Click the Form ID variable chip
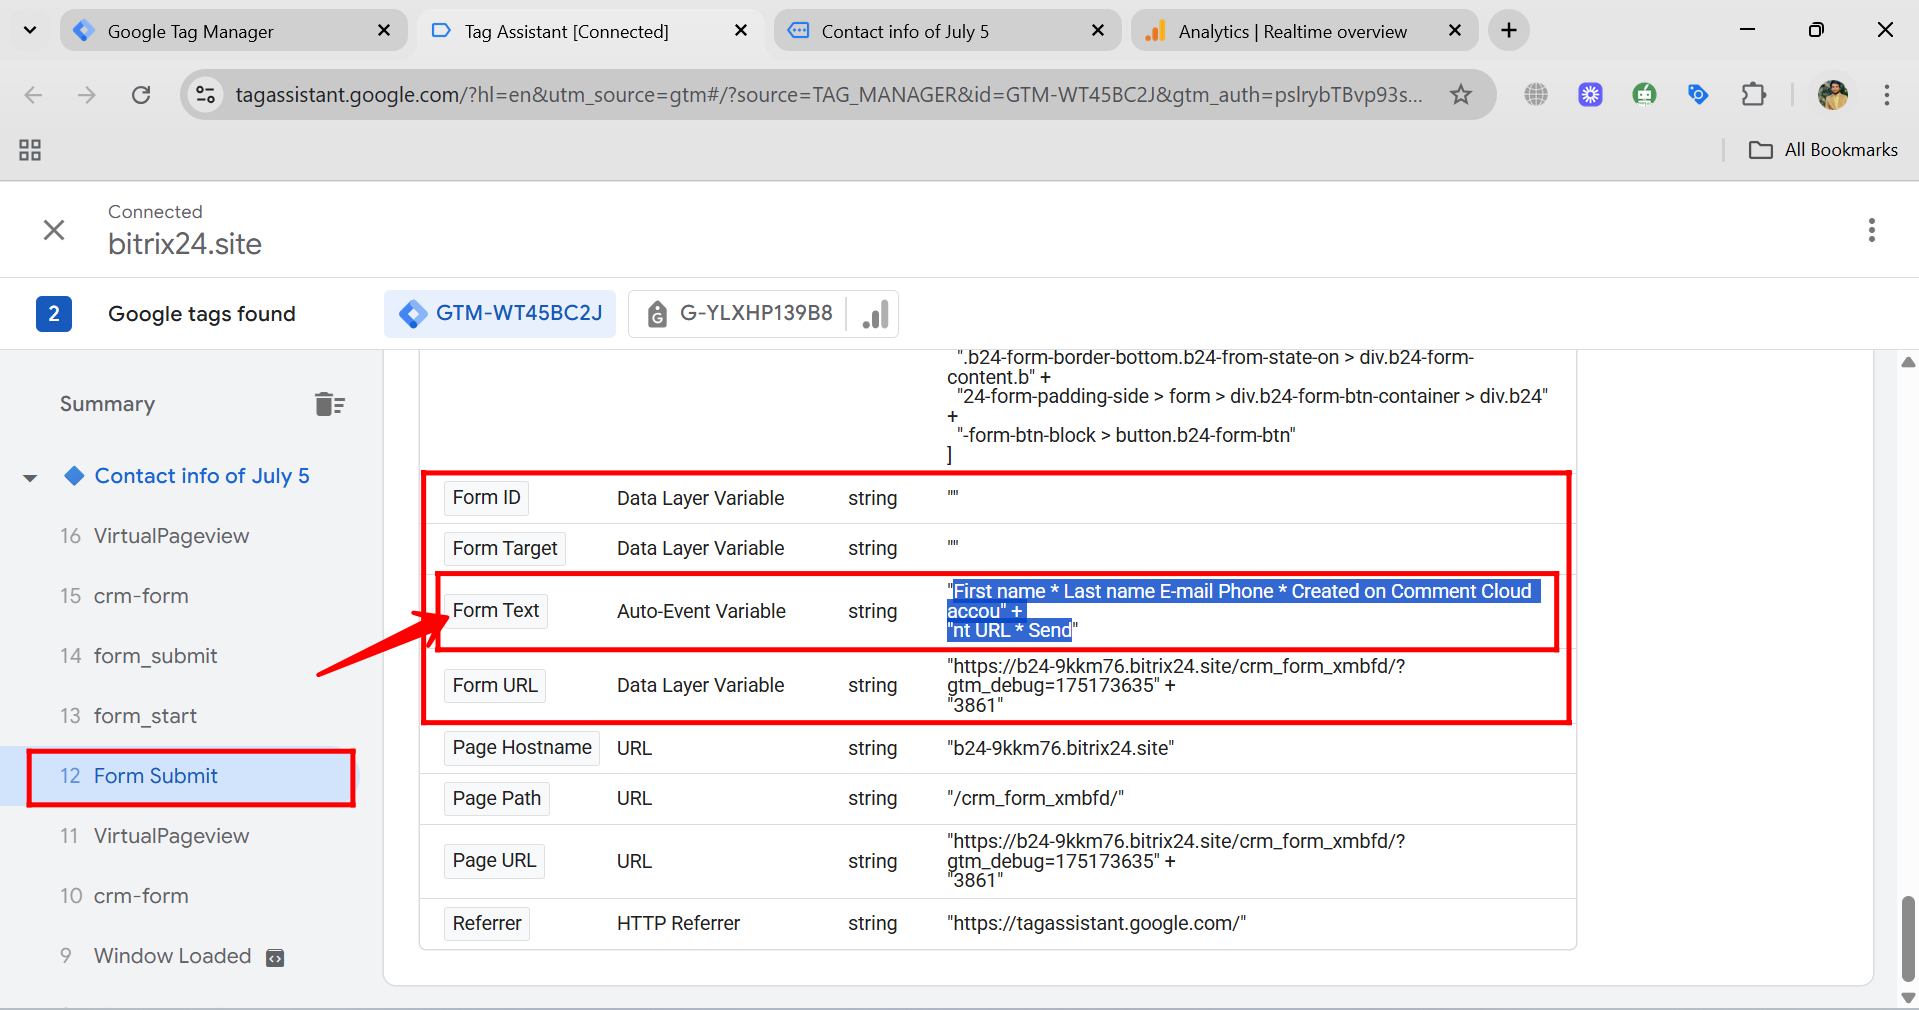This screenshot has width=1919, height=1010. tap(486, 497)
